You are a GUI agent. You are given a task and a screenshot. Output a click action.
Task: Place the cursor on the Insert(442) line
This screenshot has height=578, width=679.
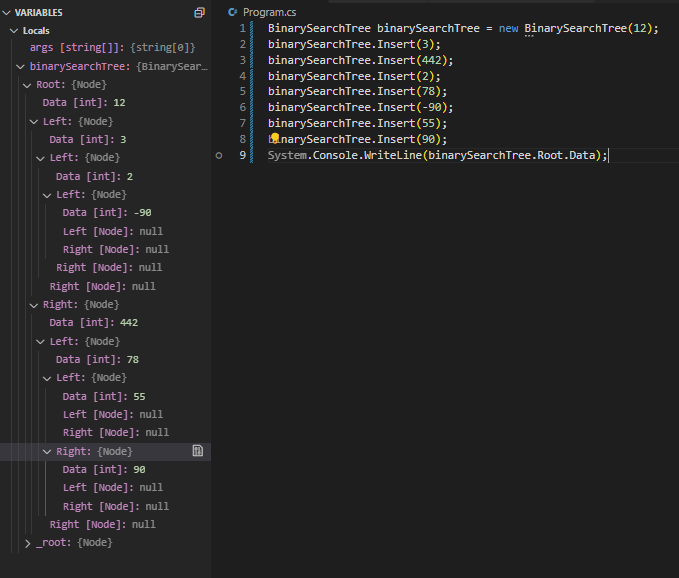click(360, 60)
